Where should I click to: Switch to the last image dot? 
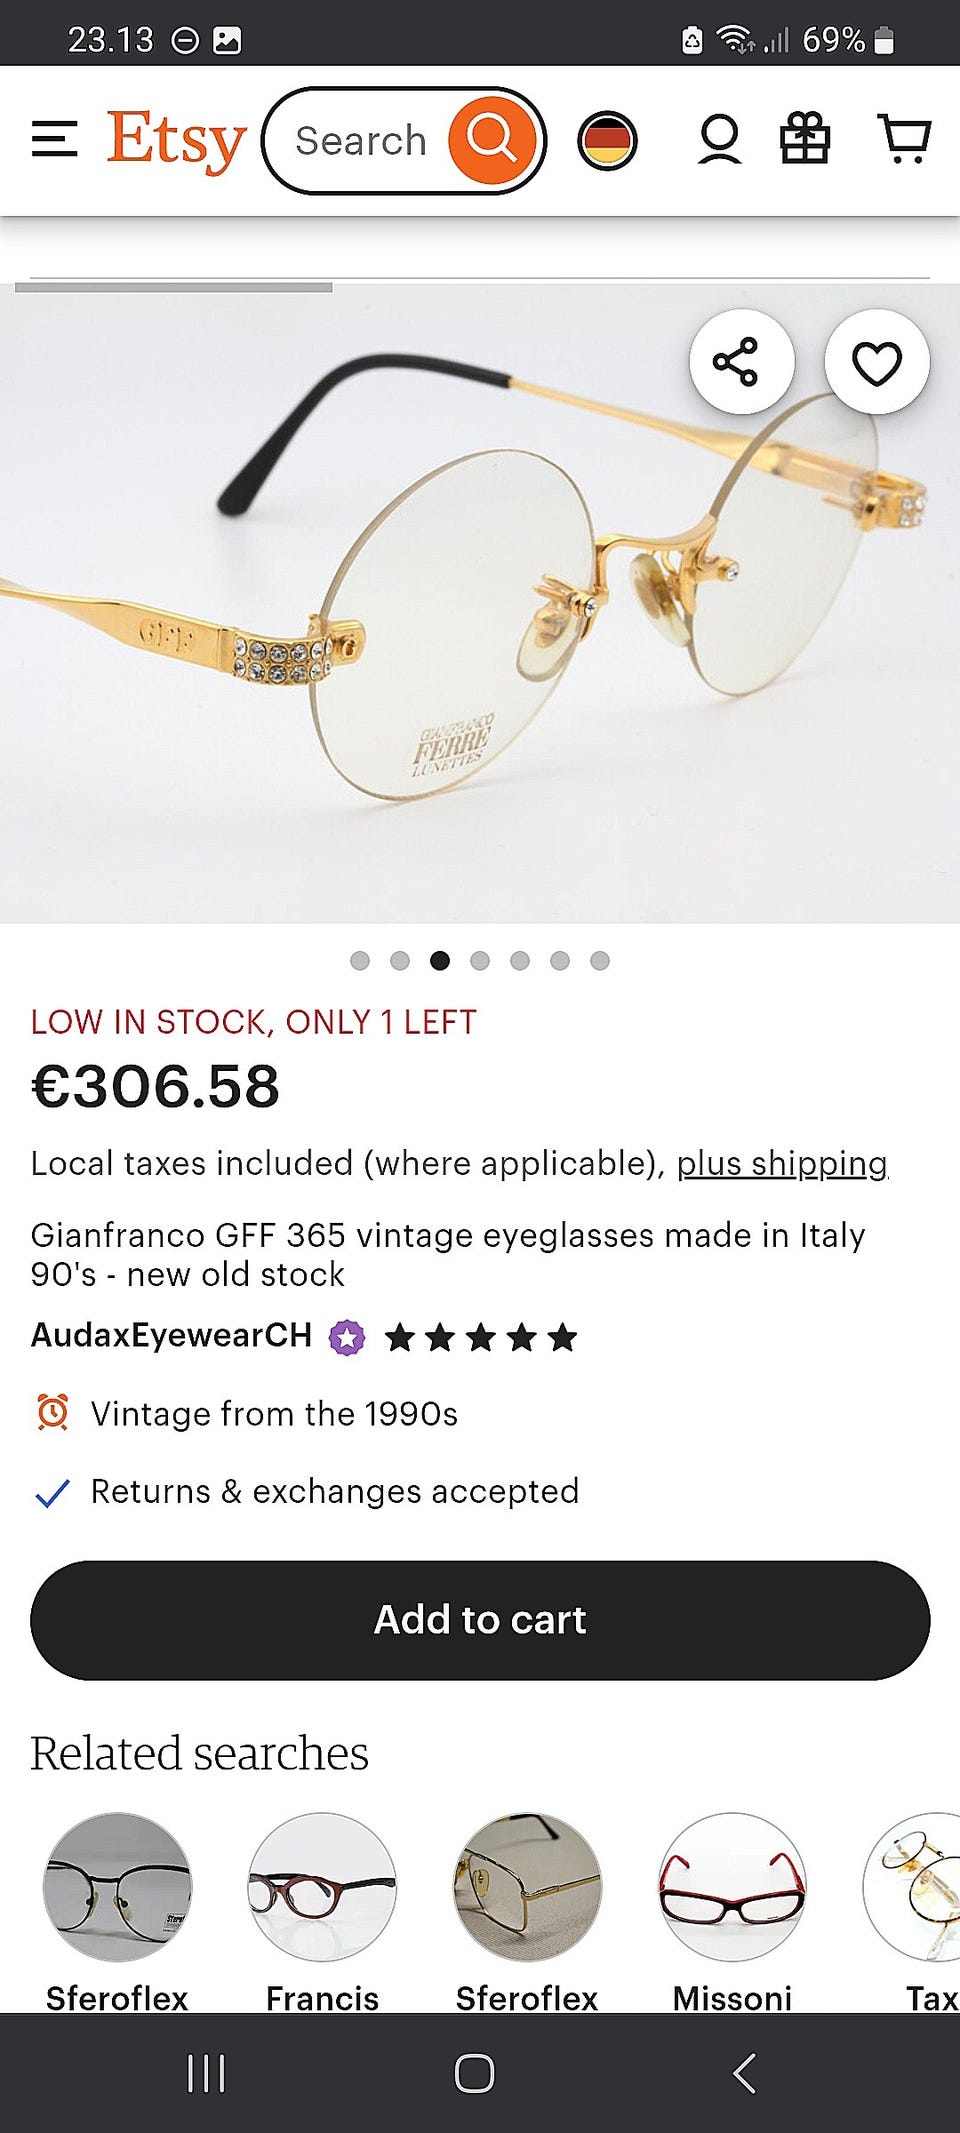coord(600,961)
